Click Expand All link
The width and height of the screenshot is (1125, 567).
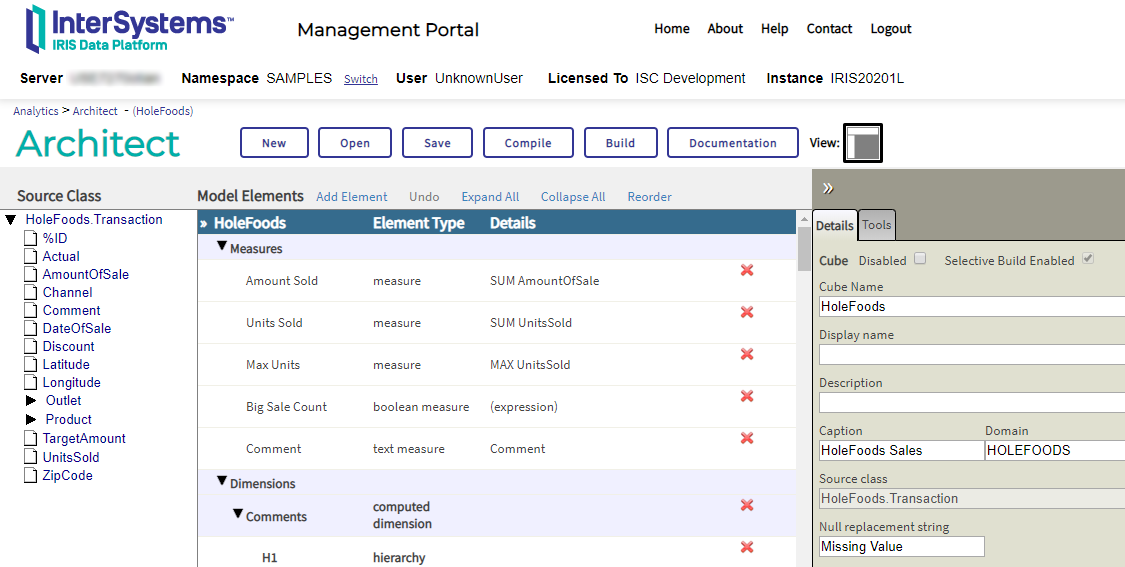pyautogui.click(x=490, y=197)
